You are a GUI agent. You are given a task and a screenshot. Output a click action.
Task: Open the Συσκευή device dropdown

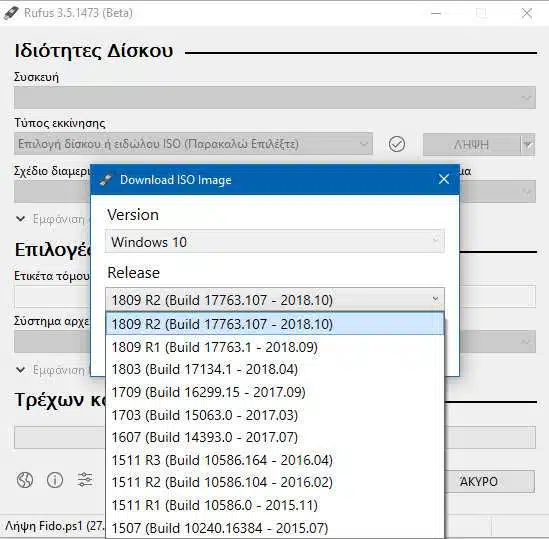tap(275, 98)
